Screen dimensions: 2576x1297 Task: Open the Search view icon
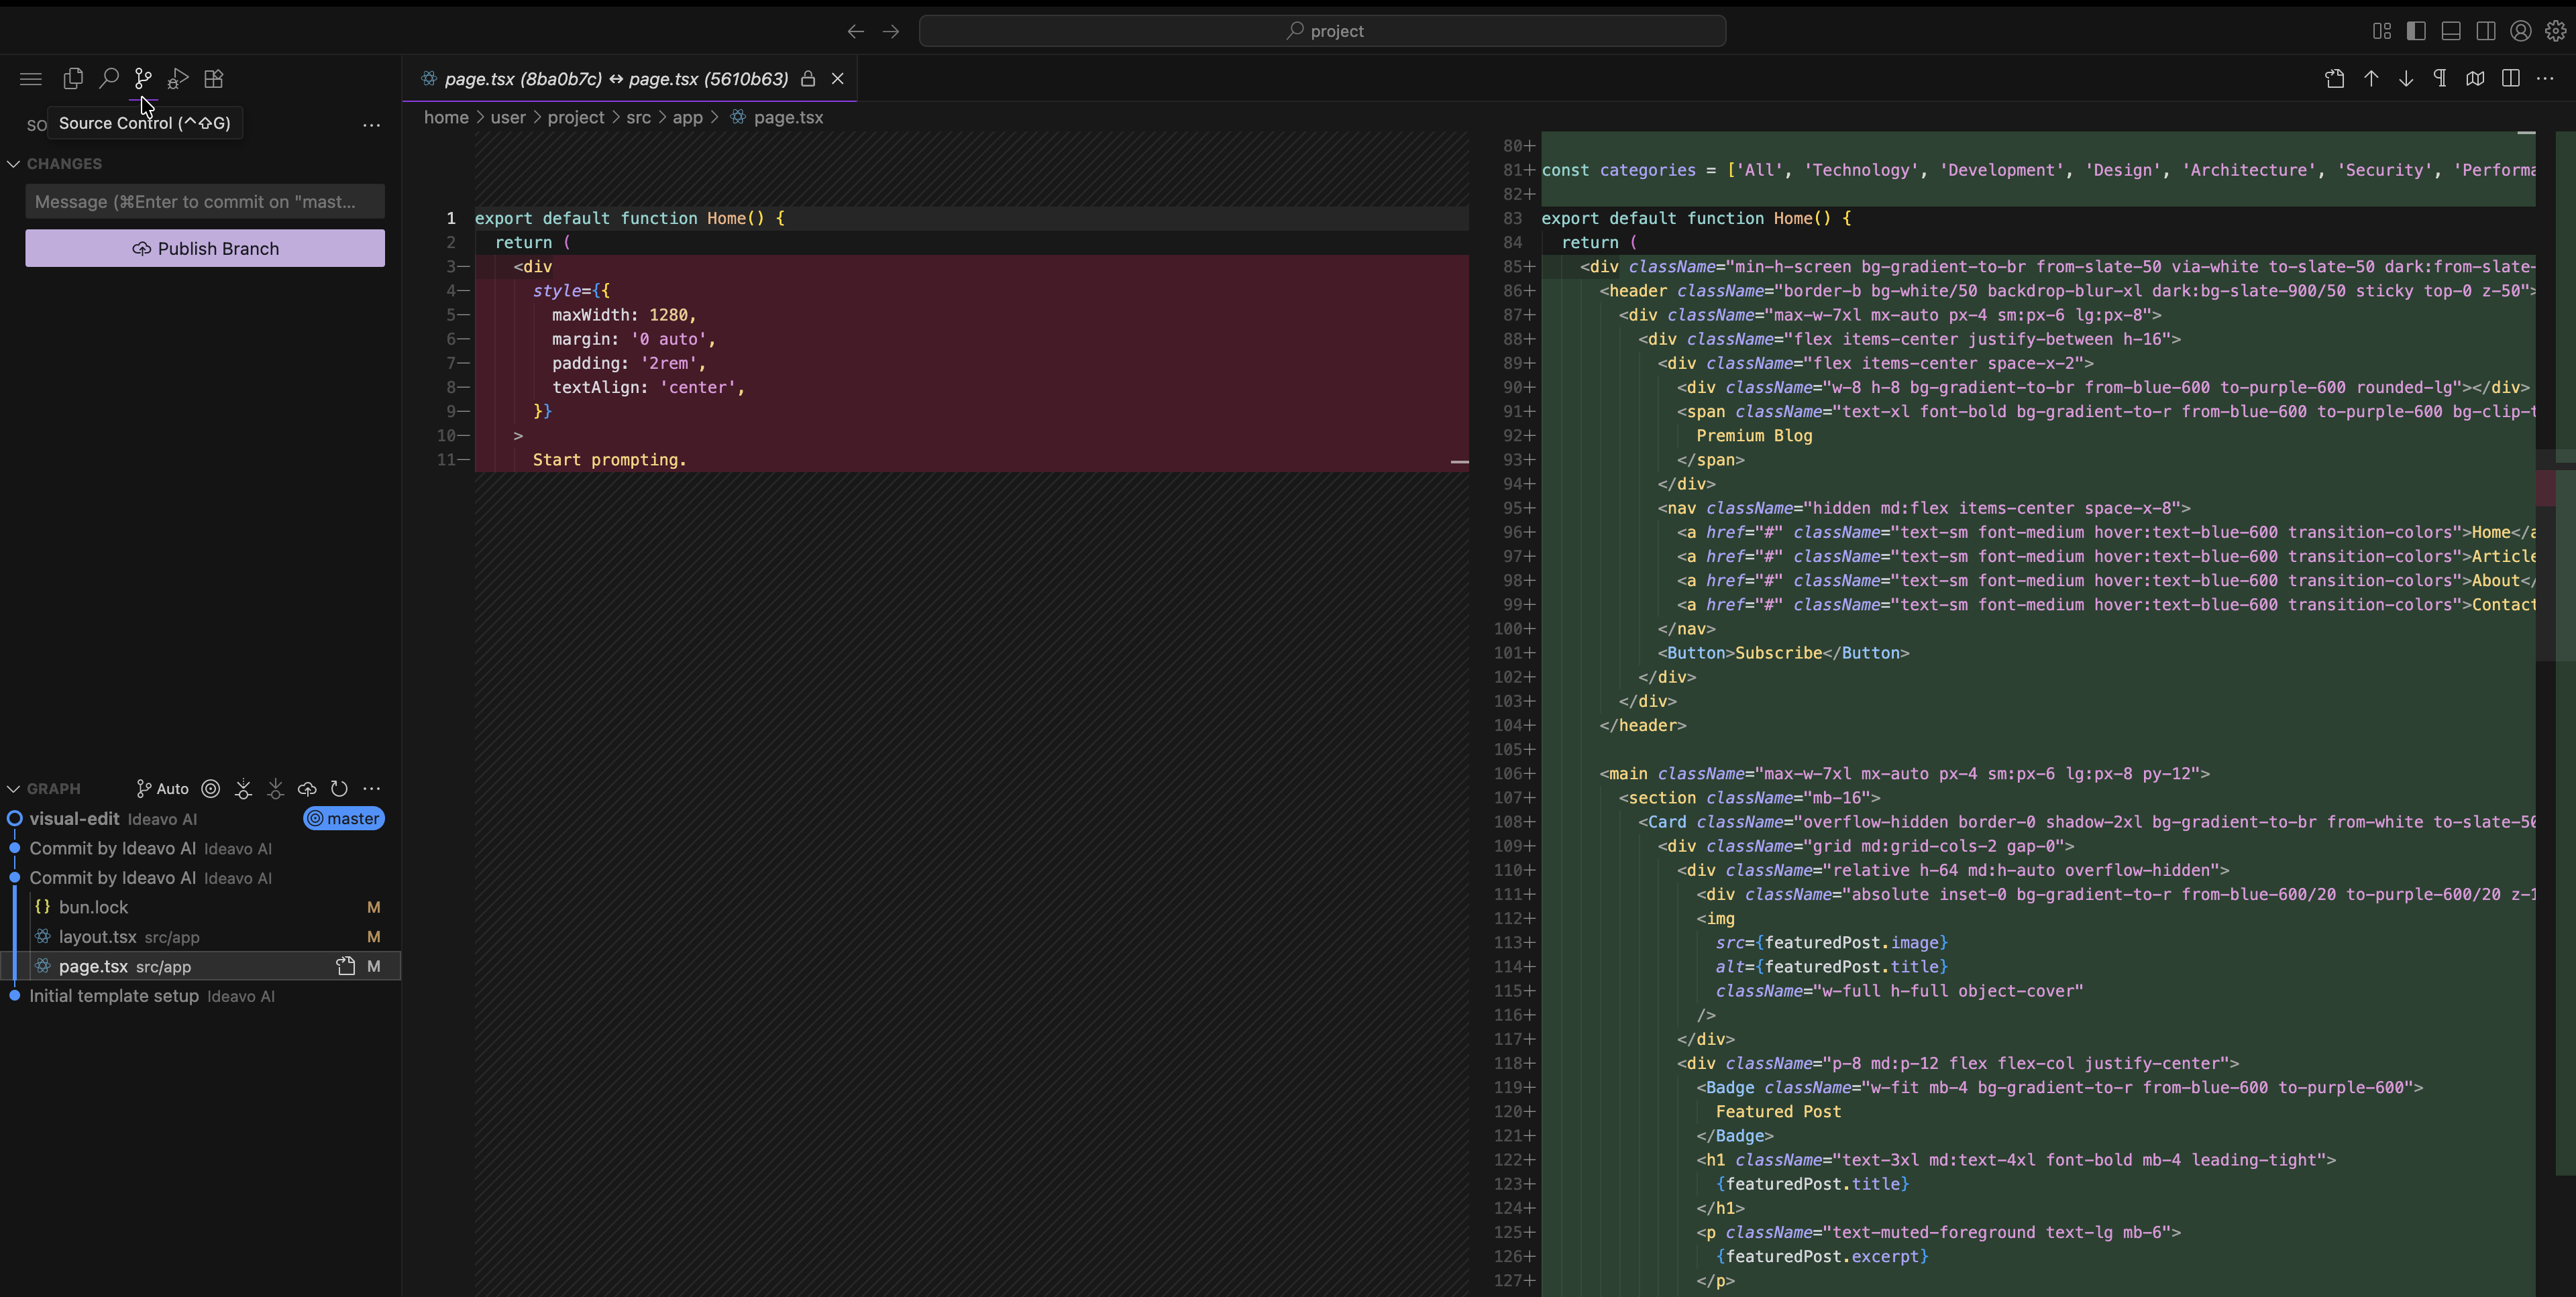(108, 78)
